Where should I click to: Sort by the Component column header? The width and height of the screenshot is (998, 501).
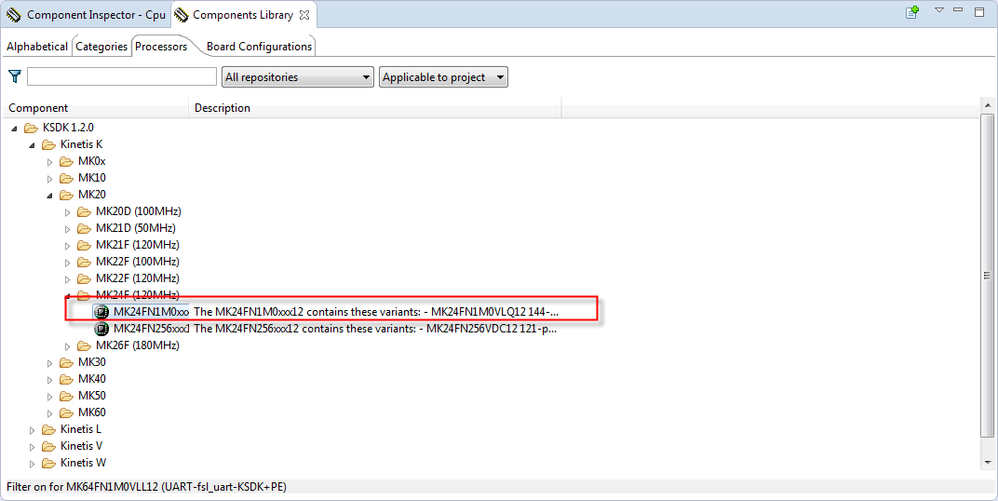click(x=95, y=108)
